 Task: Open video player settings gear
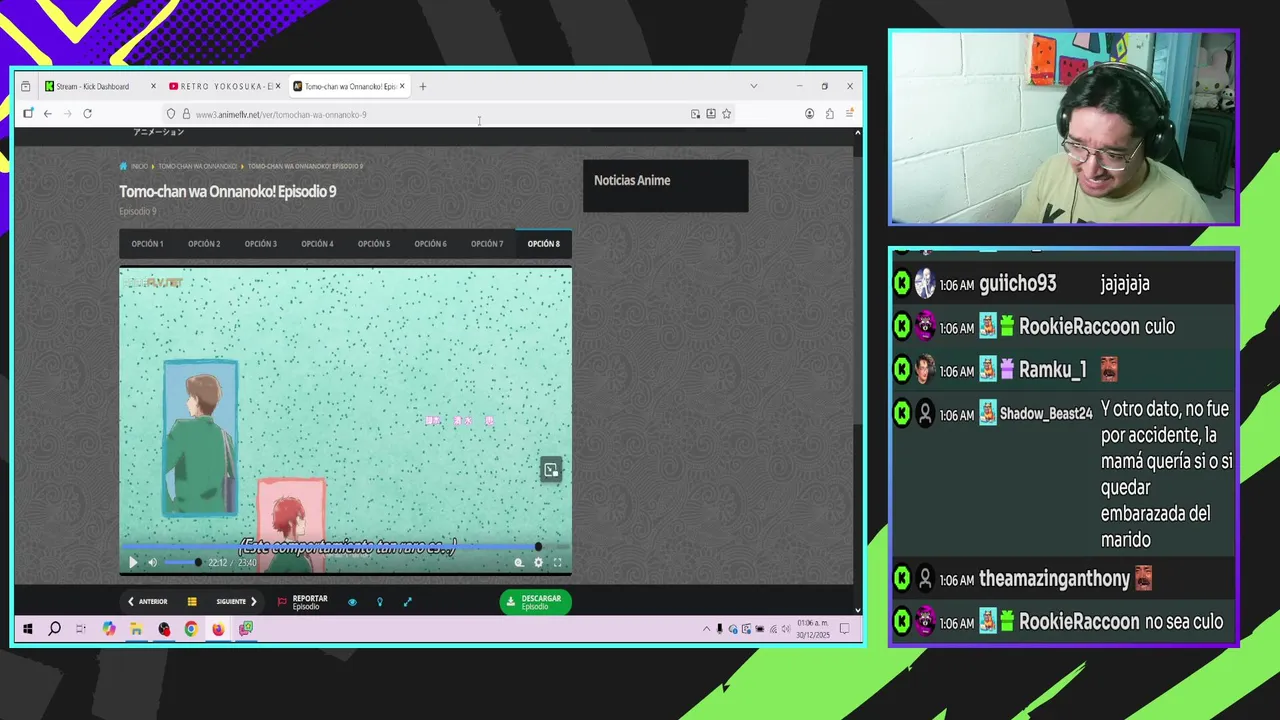[x=538, y=563]
